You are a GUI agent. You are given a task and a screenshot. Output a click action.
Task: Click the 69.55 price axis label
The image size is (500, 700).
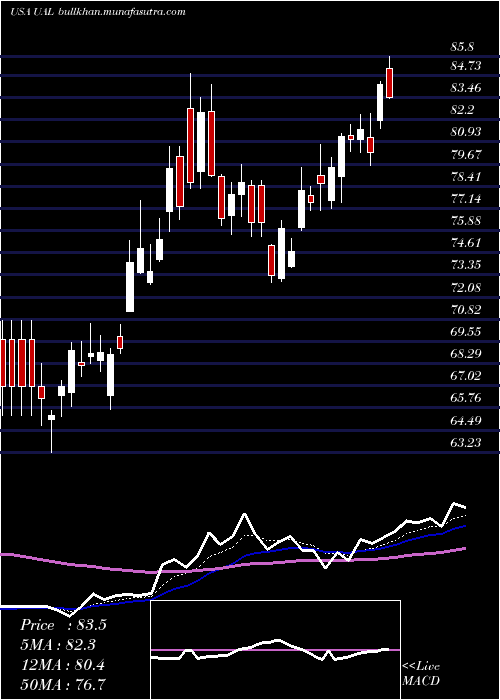point(466,332)
